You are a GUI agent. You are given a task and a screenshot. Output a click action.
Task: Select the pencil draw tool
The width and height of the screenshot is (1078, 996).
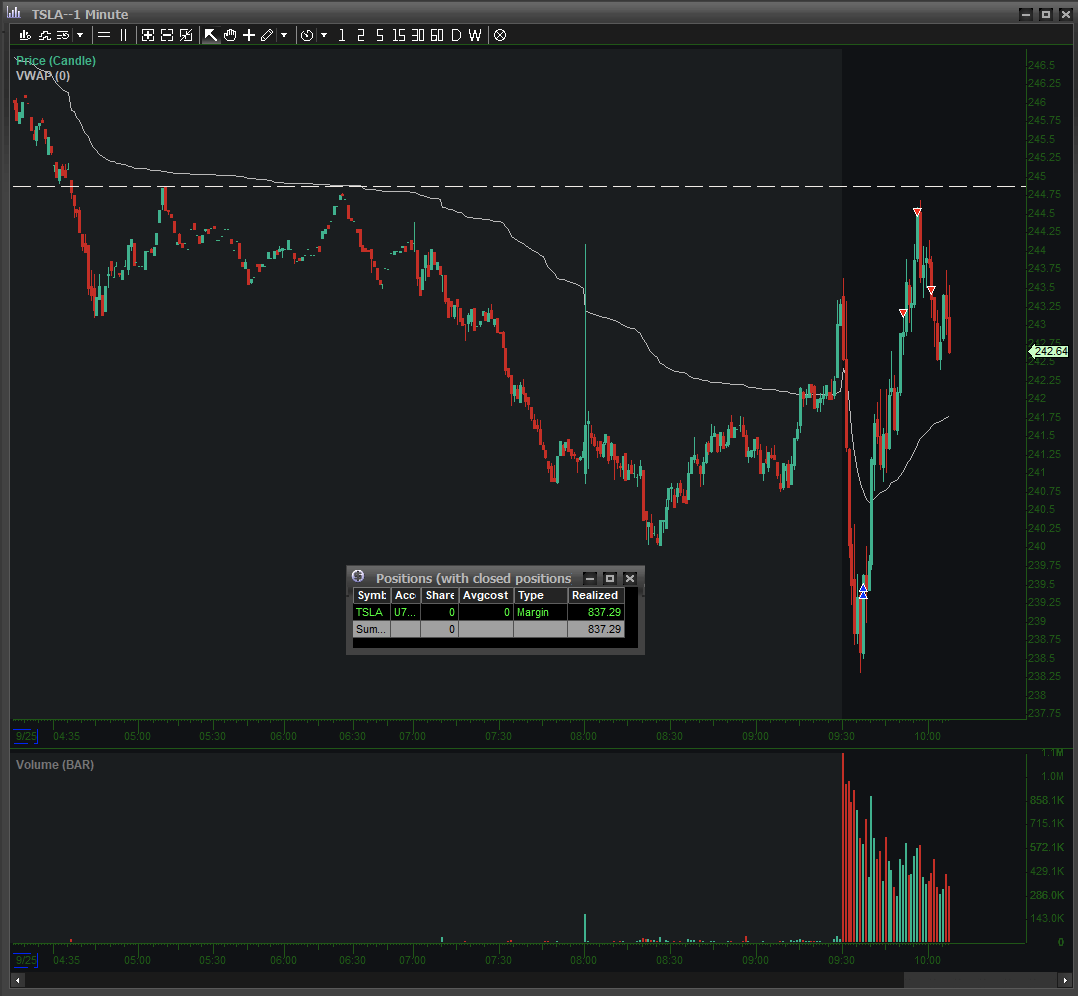267,35
